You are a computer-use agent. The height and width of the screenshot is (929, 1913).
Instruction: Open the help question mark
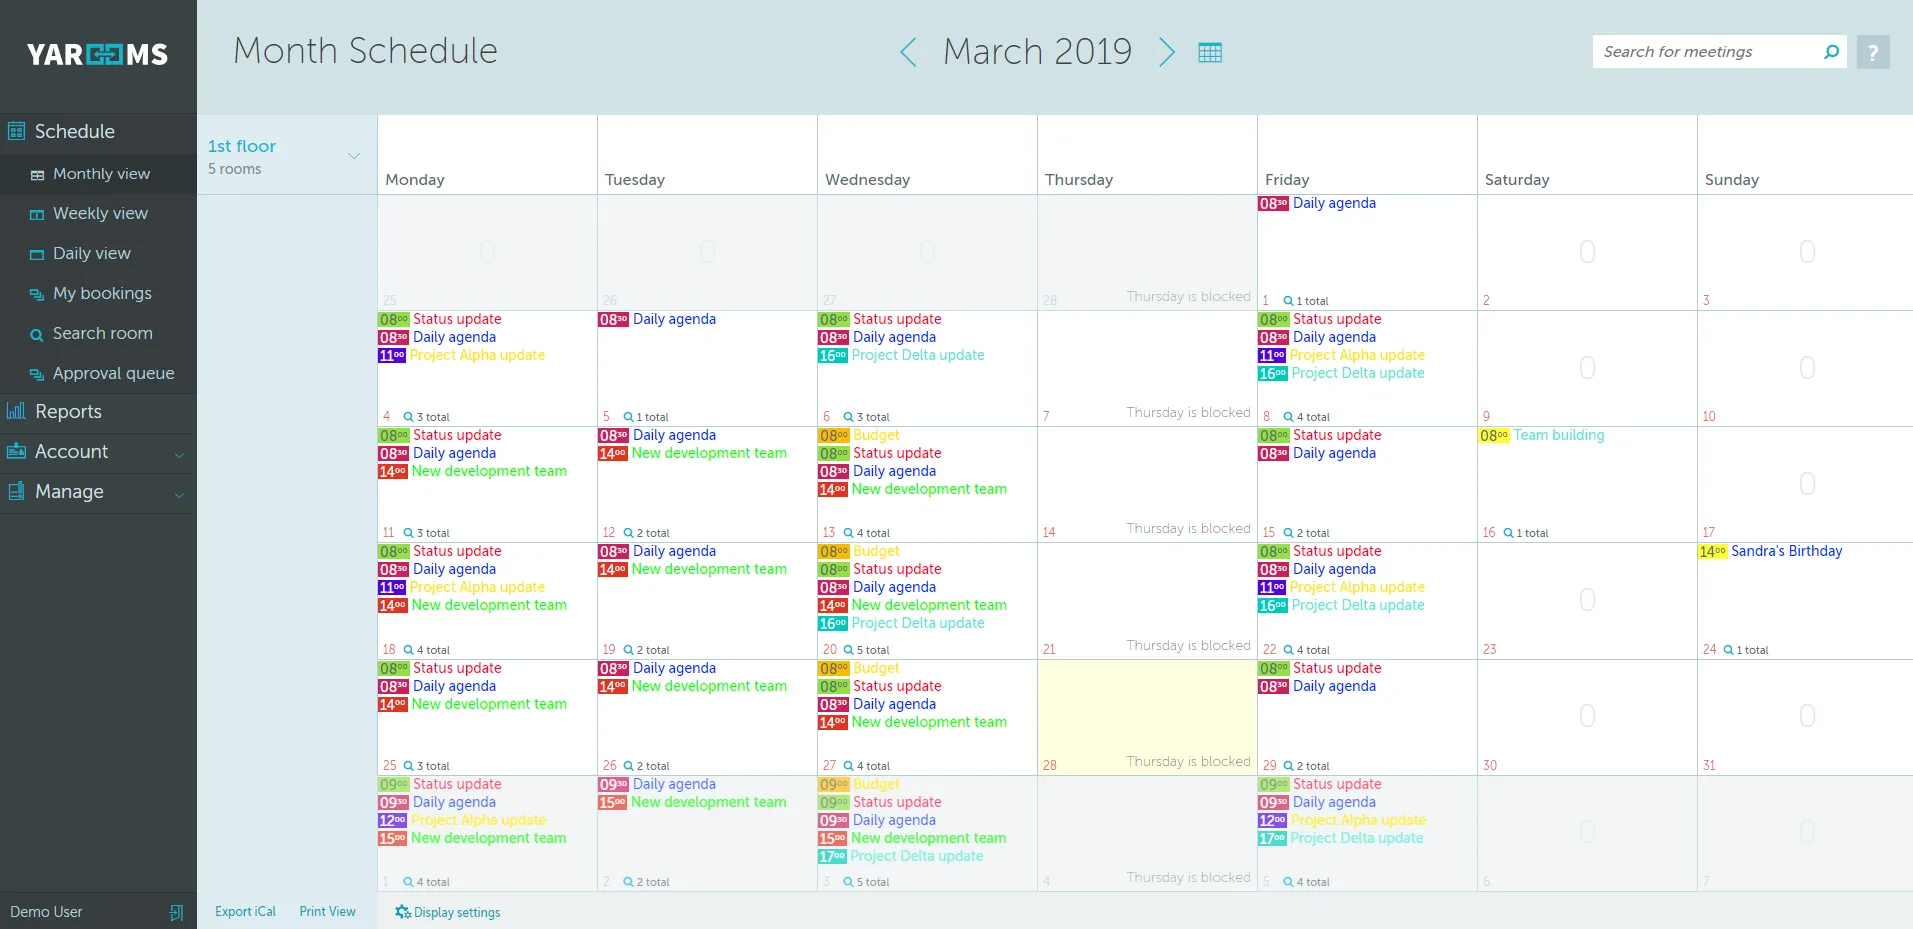tap(1874, 51)
